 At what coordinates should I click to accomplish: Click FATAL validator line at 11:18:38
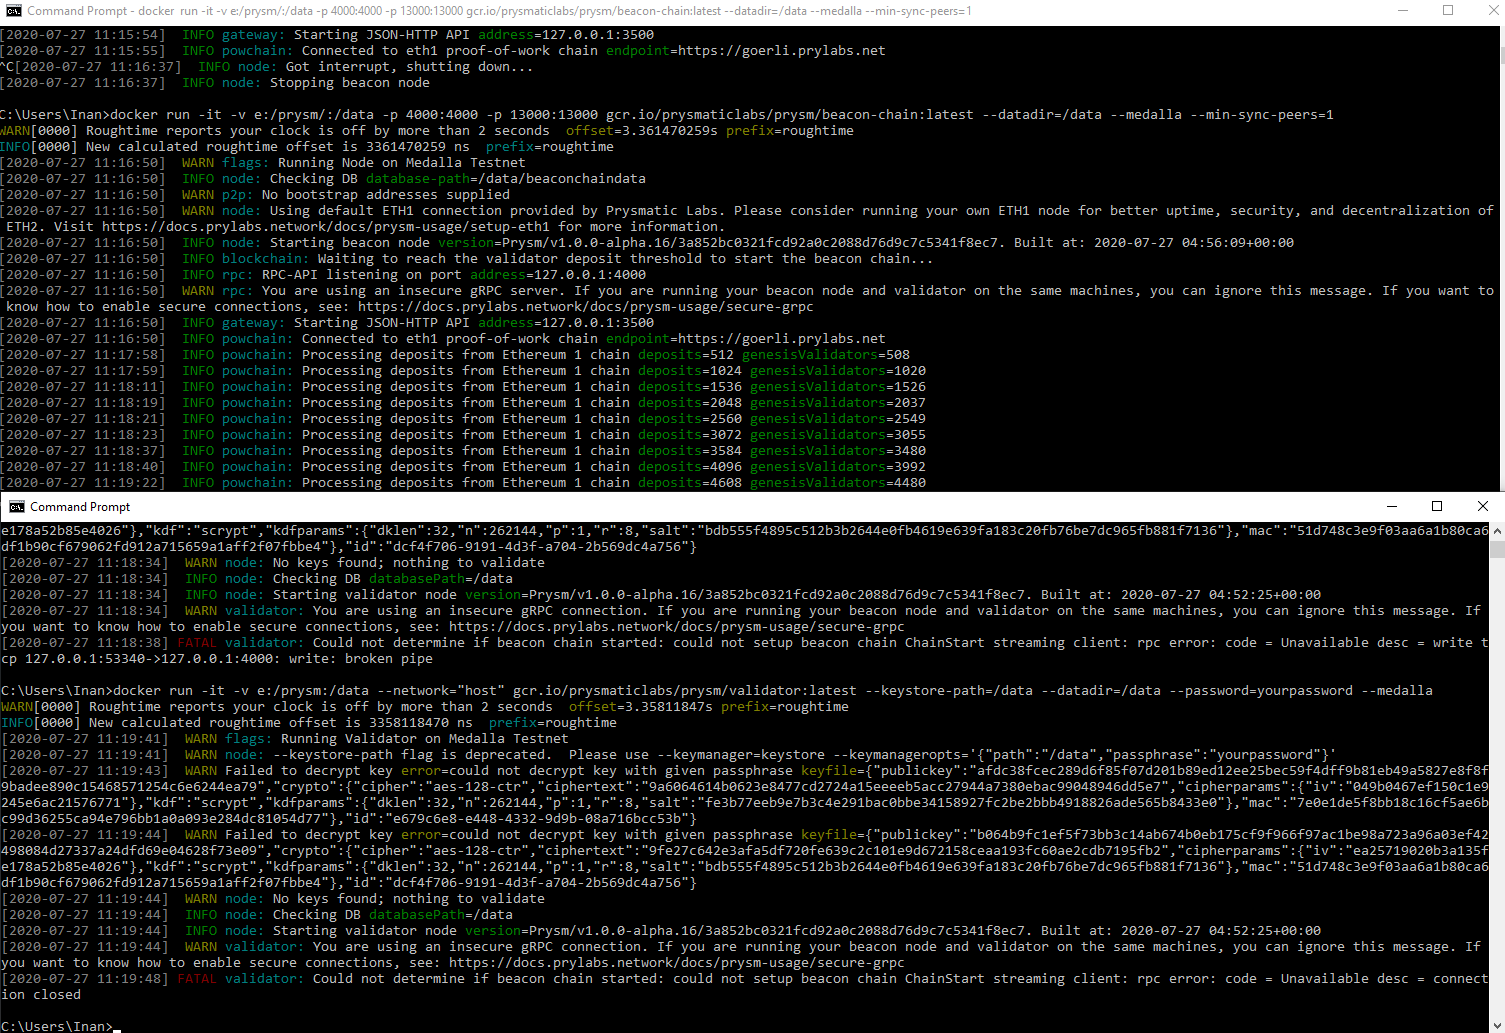pos(744,651)
